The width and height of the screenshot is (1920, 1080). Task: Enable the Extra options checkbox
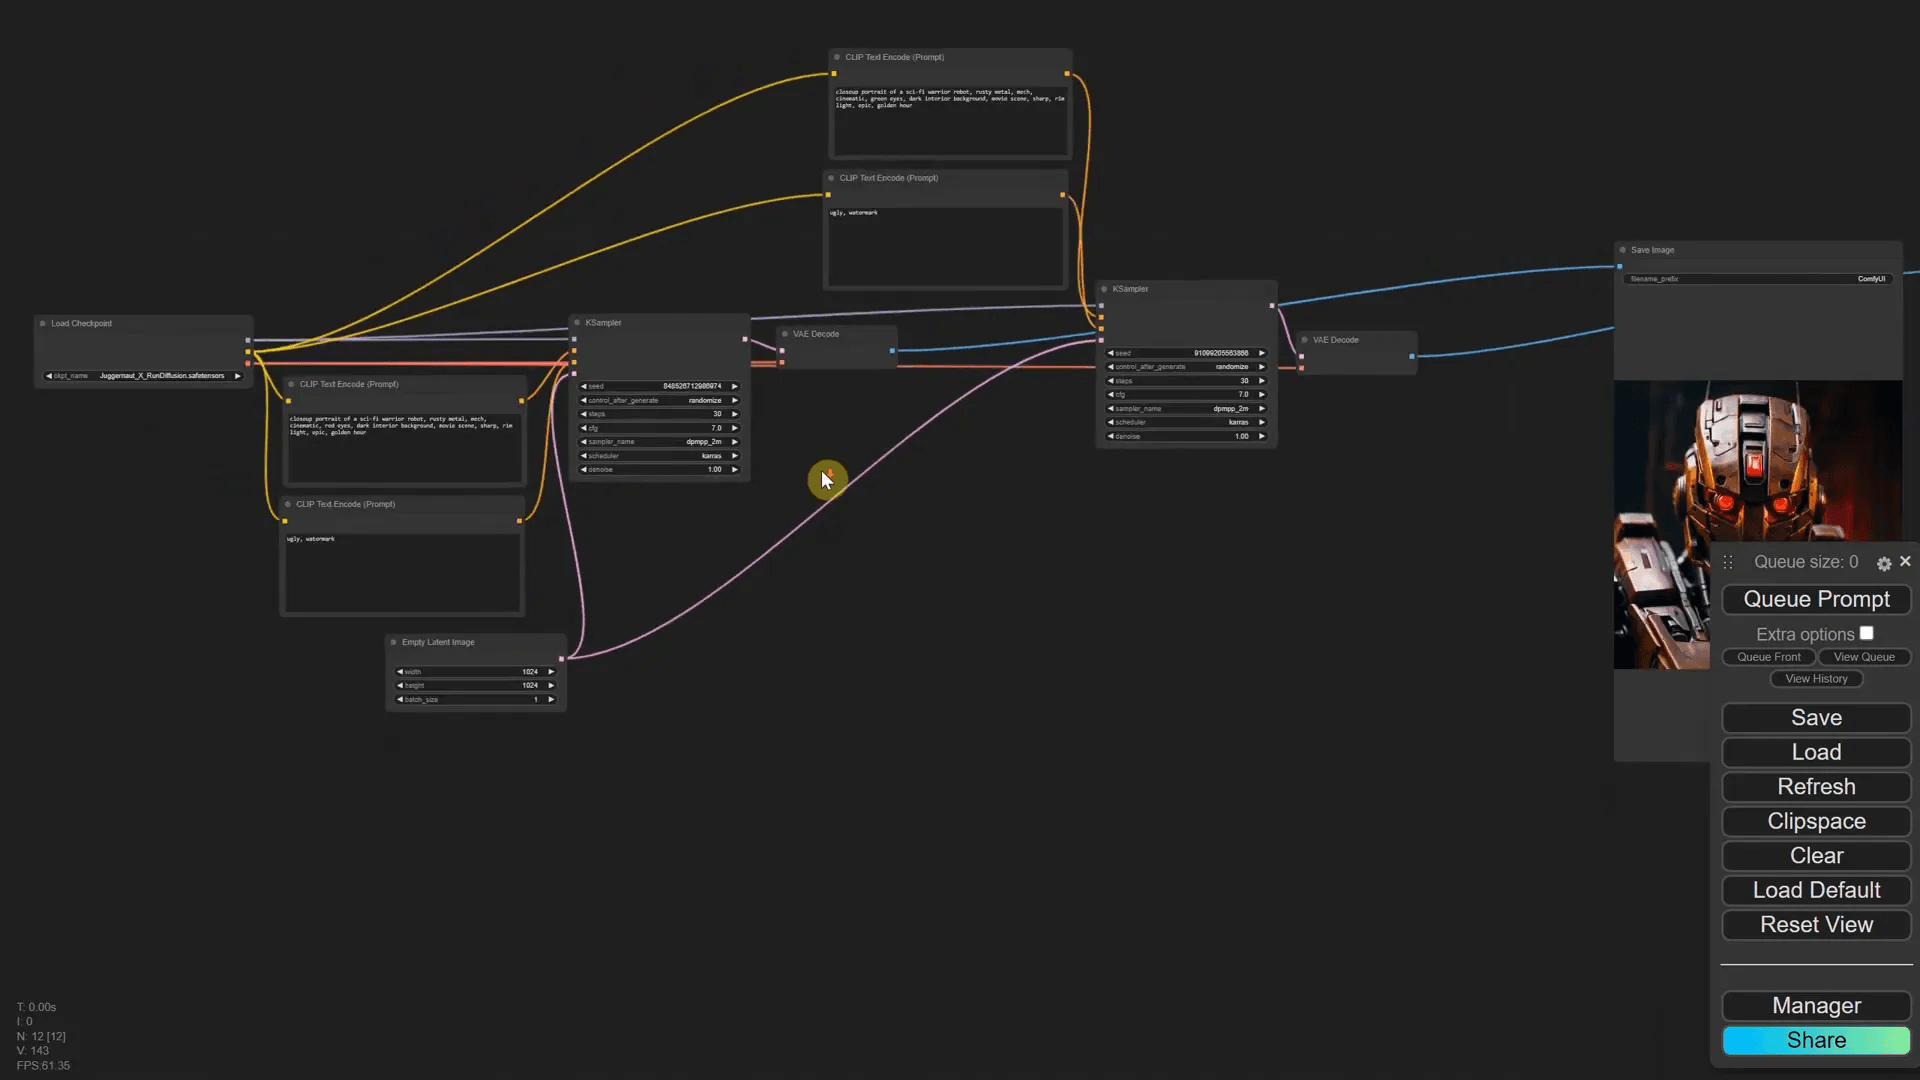click(1868, 632)
